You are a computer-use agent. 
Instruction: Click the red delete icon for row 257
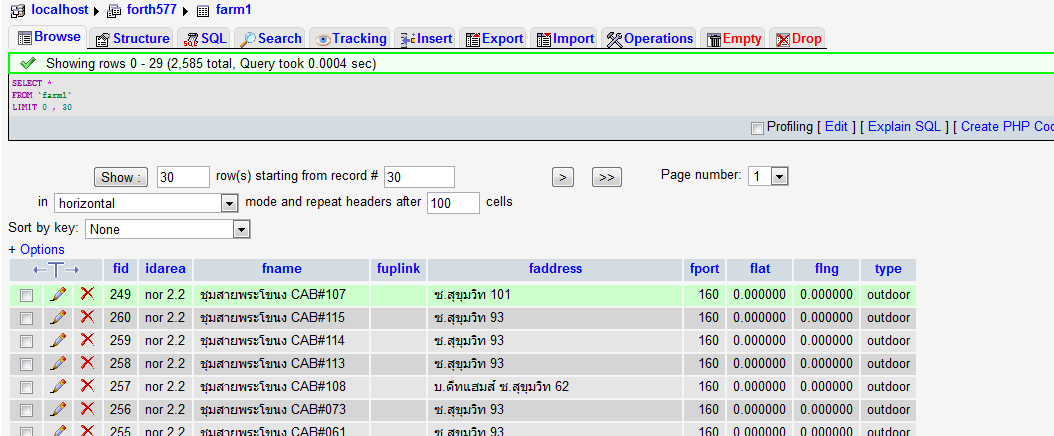[x=87, y=386]
